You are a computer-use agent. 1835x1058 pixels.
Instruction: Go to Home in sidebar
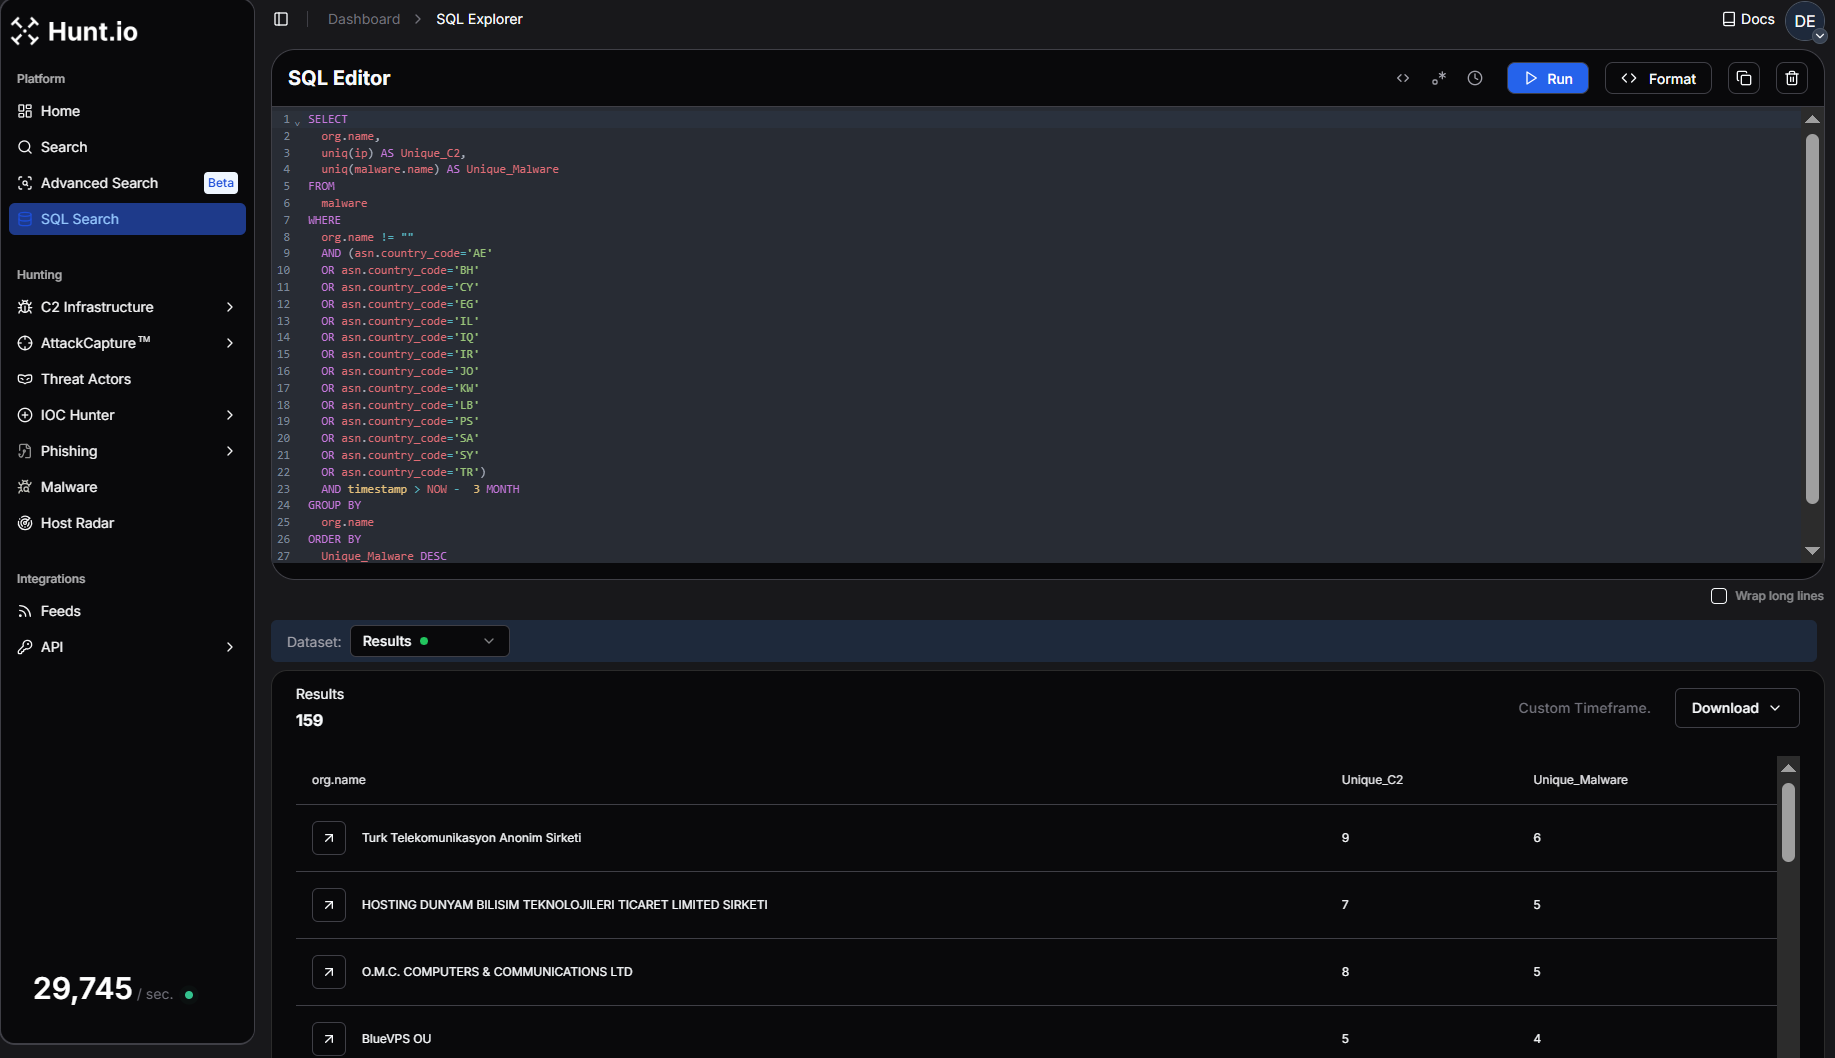(x=127, y=111)
